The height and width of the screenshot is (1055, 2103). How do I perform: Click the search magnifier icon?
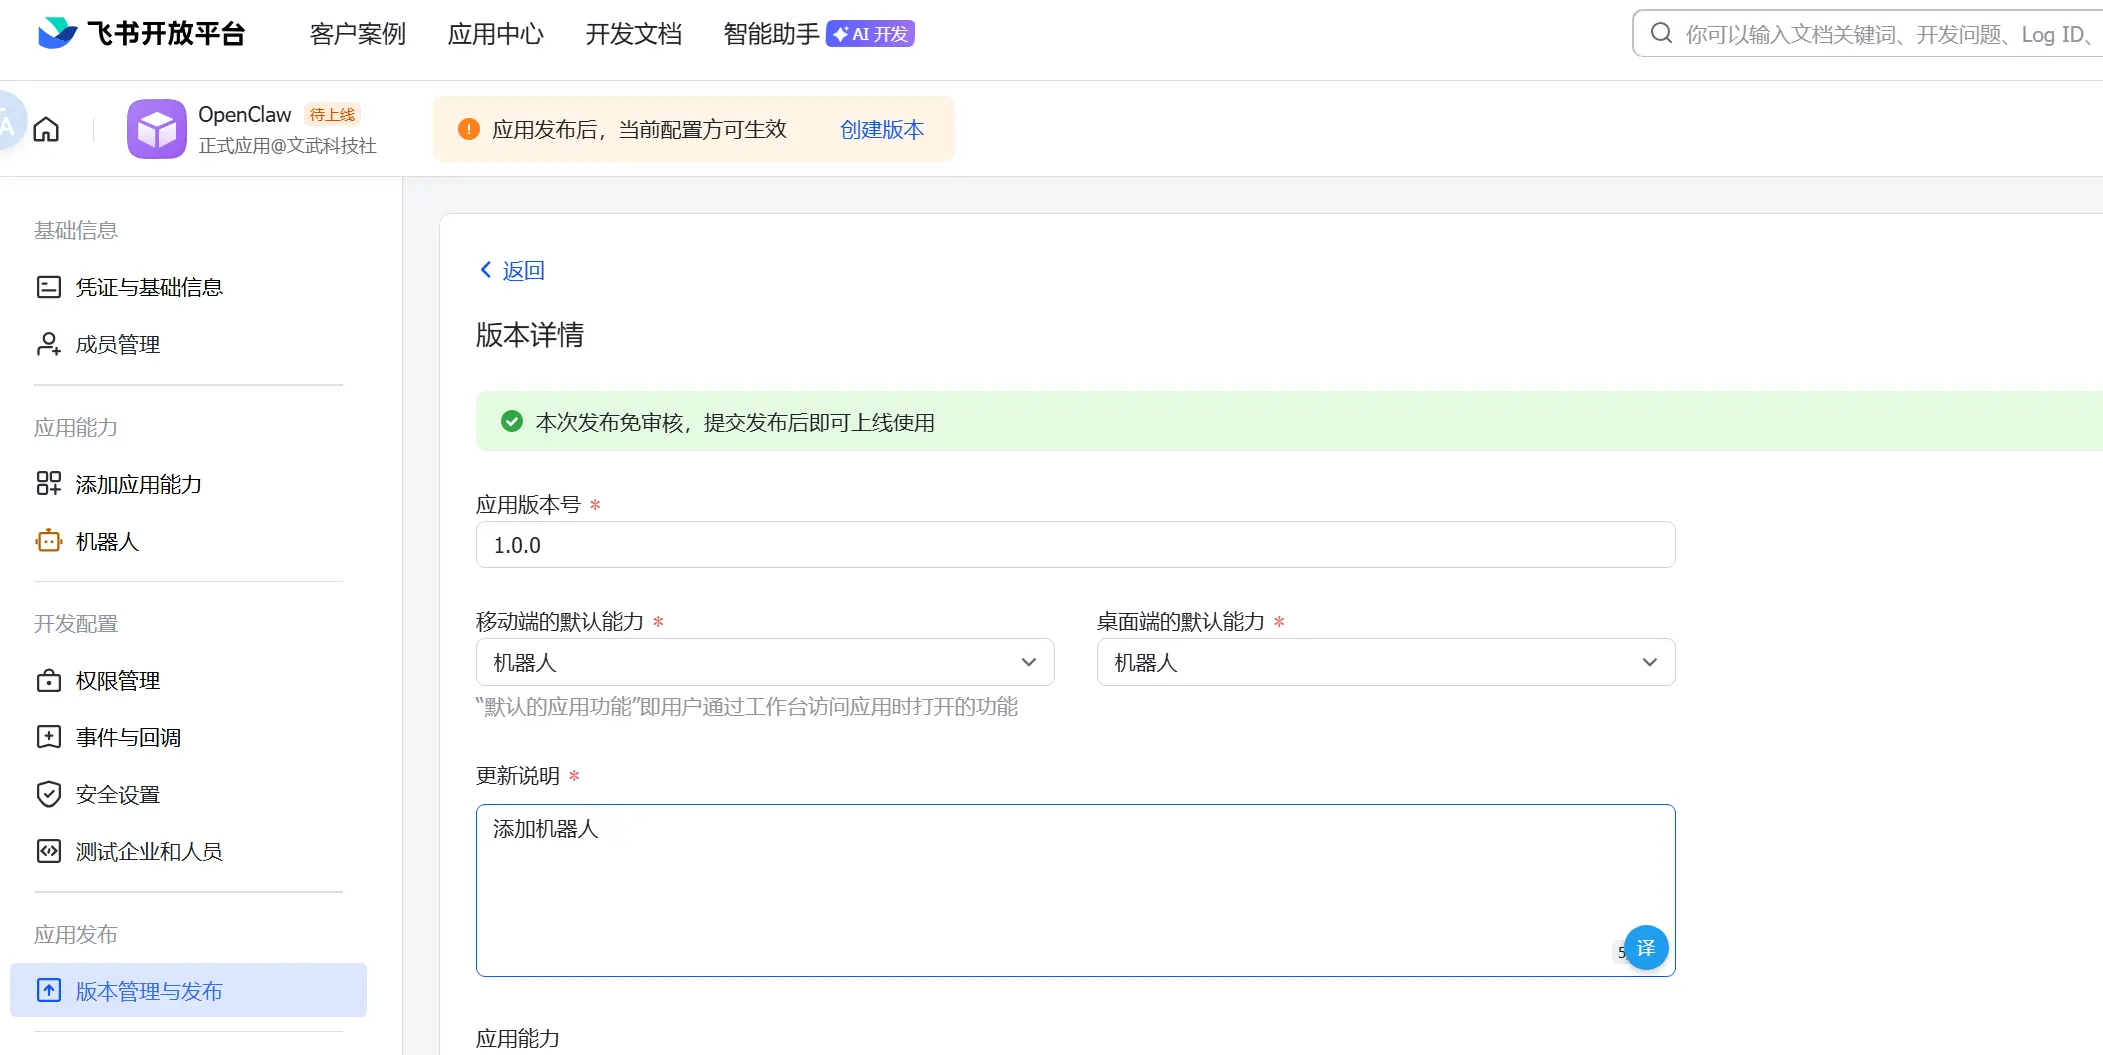[1661, 34]
